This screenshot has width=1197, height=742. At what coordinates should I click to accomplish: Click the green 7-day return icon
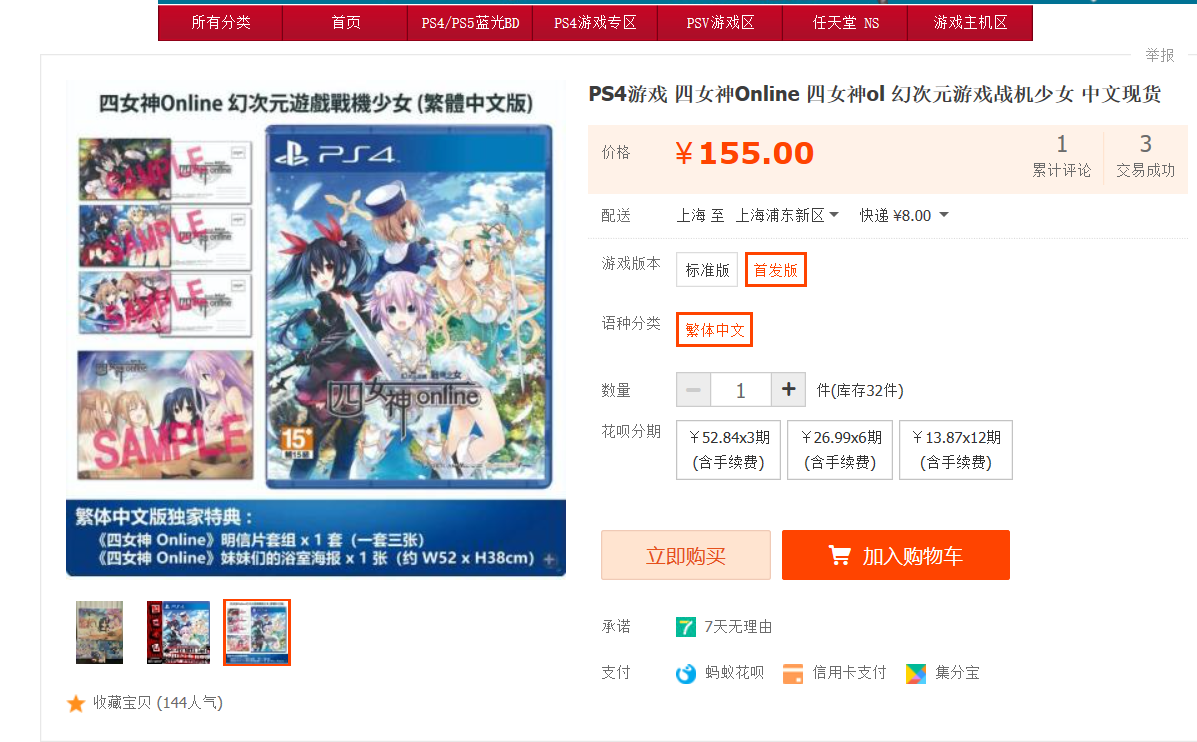click(x=686, y=627)
